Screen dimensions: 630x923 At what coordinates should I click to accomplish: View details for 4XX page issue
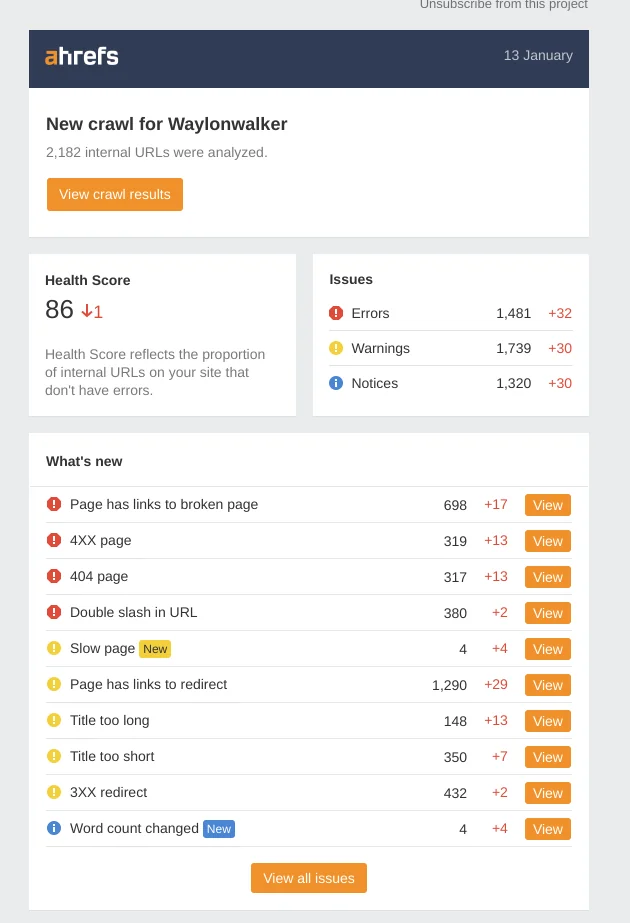[x=547, y=541]
